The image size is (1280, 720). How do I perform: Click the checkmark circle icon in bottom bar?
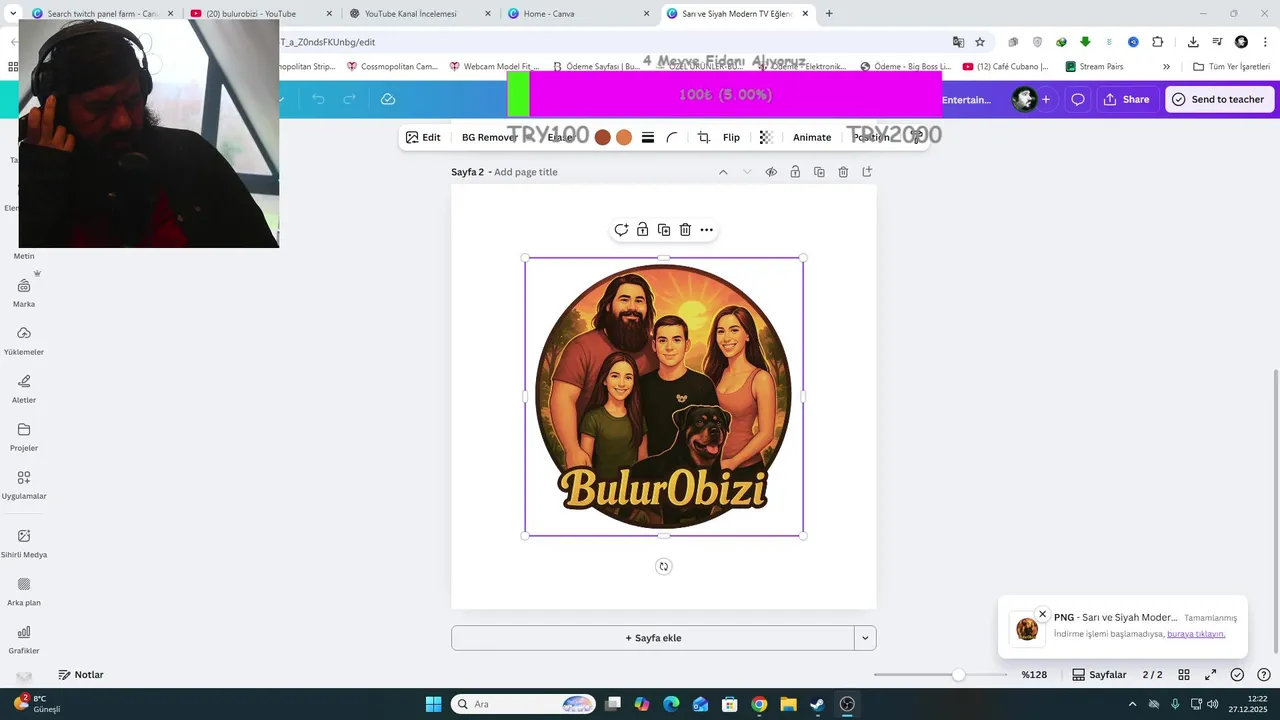pos(1237,675)
